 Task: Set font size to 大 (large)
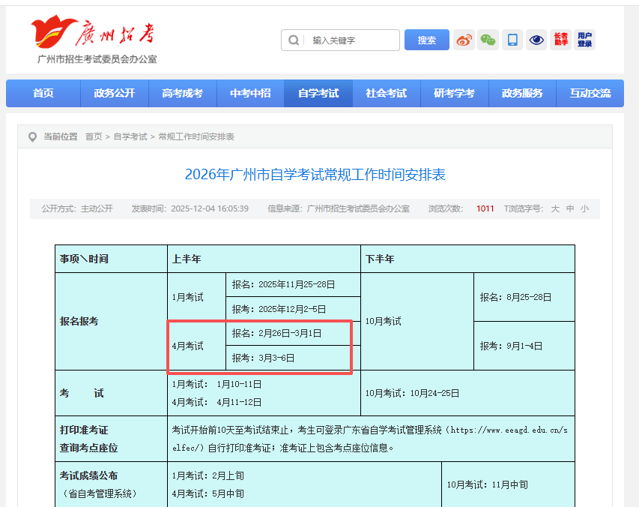pos(555,209)
